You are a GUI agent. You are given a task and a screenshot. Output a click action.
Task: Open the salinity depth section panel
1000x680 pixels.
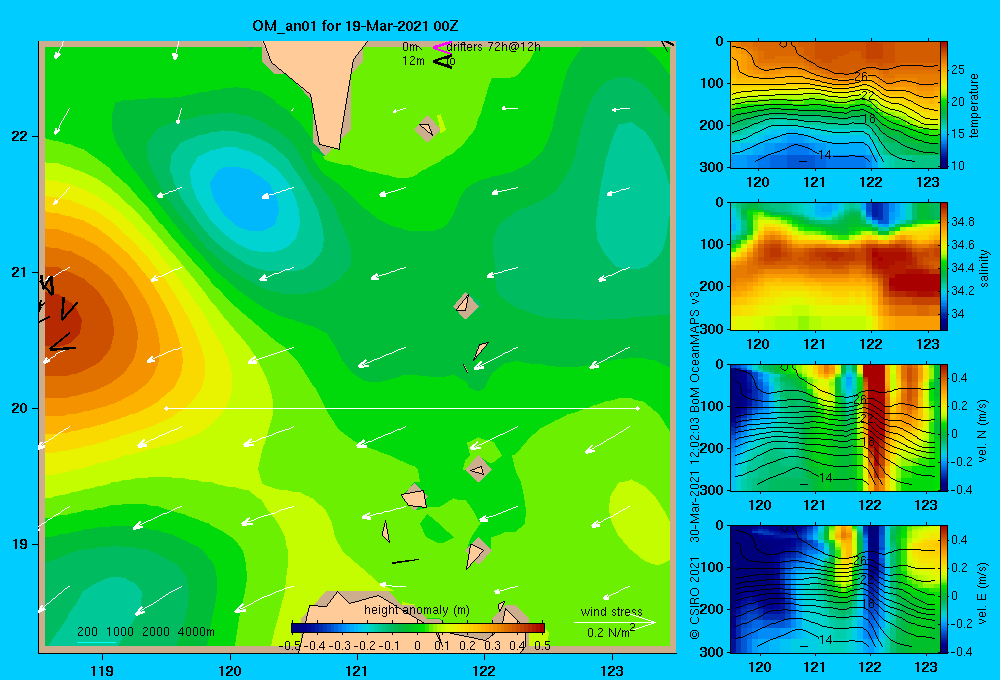(835, 266)
